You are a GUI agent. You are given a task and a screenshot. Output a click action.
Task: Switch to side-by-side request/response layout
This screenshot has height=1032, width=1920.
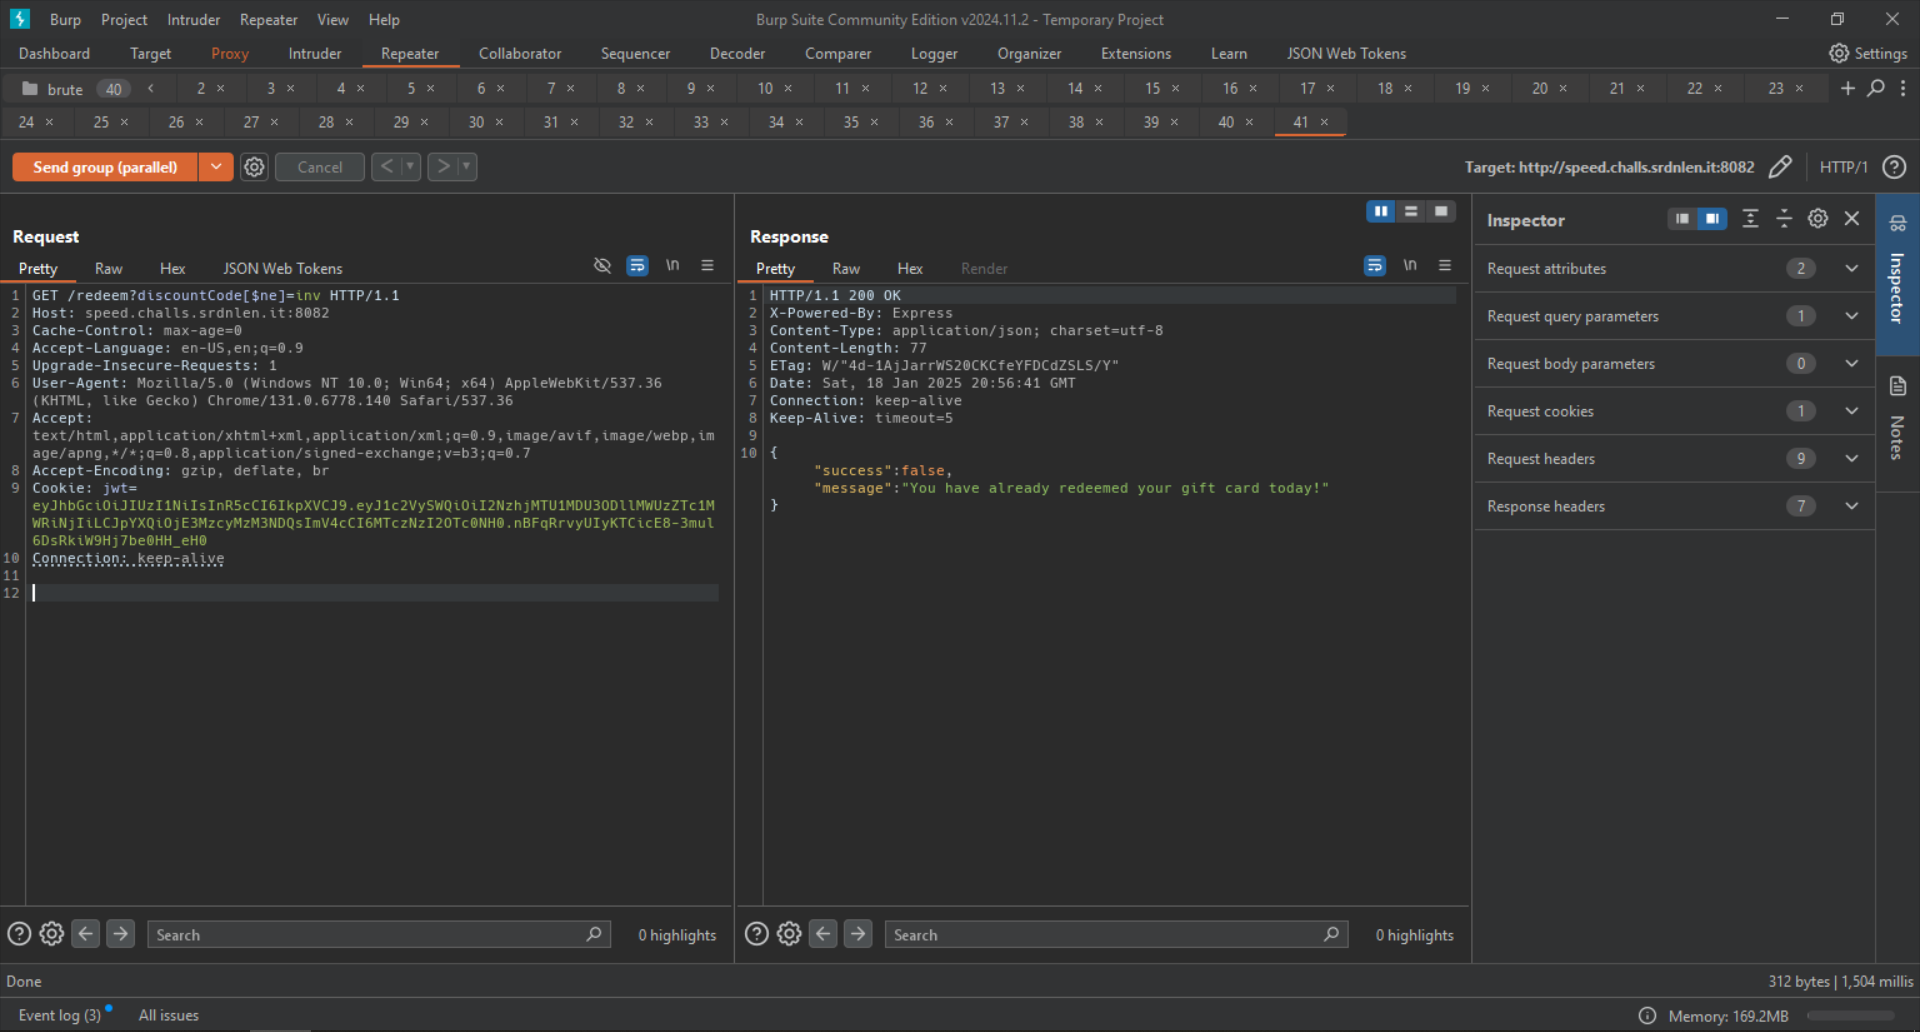point(1381,211)
